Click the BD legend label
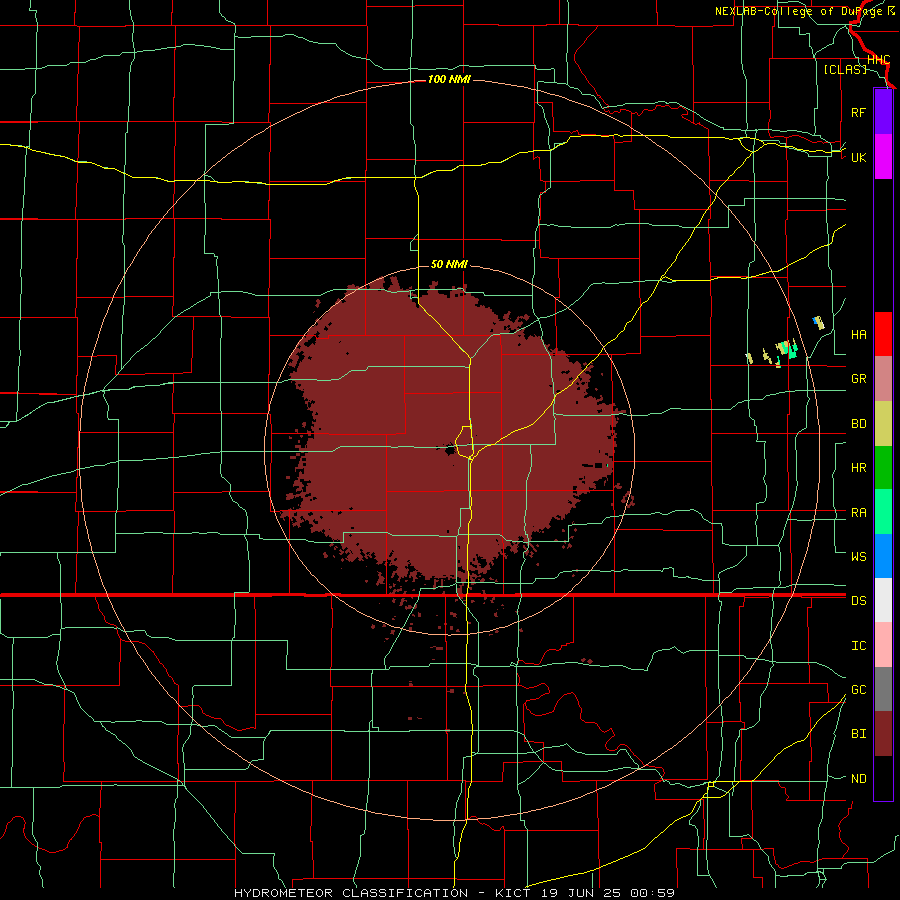The height and width of the screenshot is (900, 900). [858, 424]
